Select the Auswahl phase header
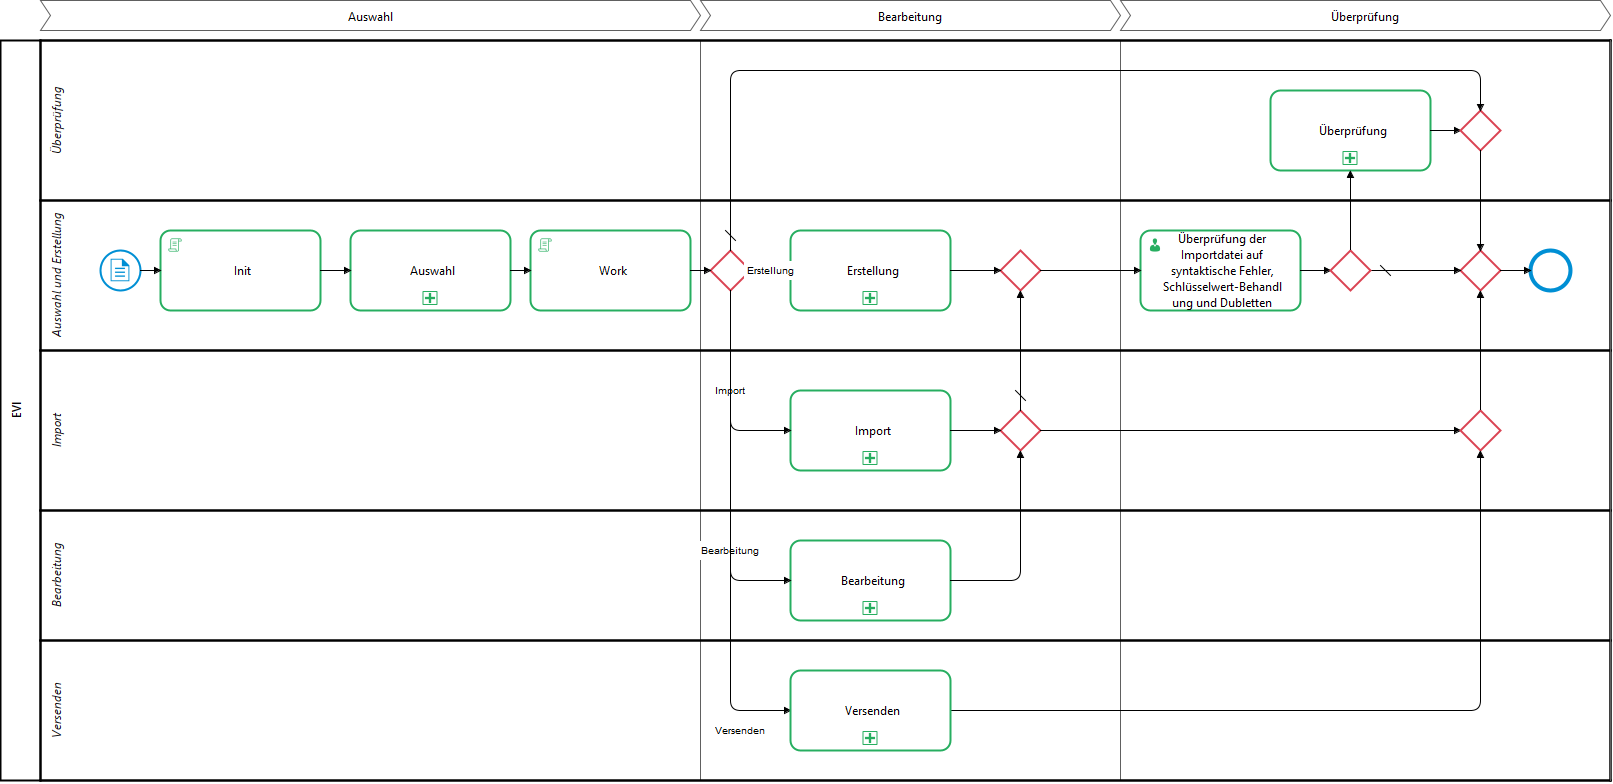Image resolution: width=1613 pixels, height=784 pixels. [370, 16]
